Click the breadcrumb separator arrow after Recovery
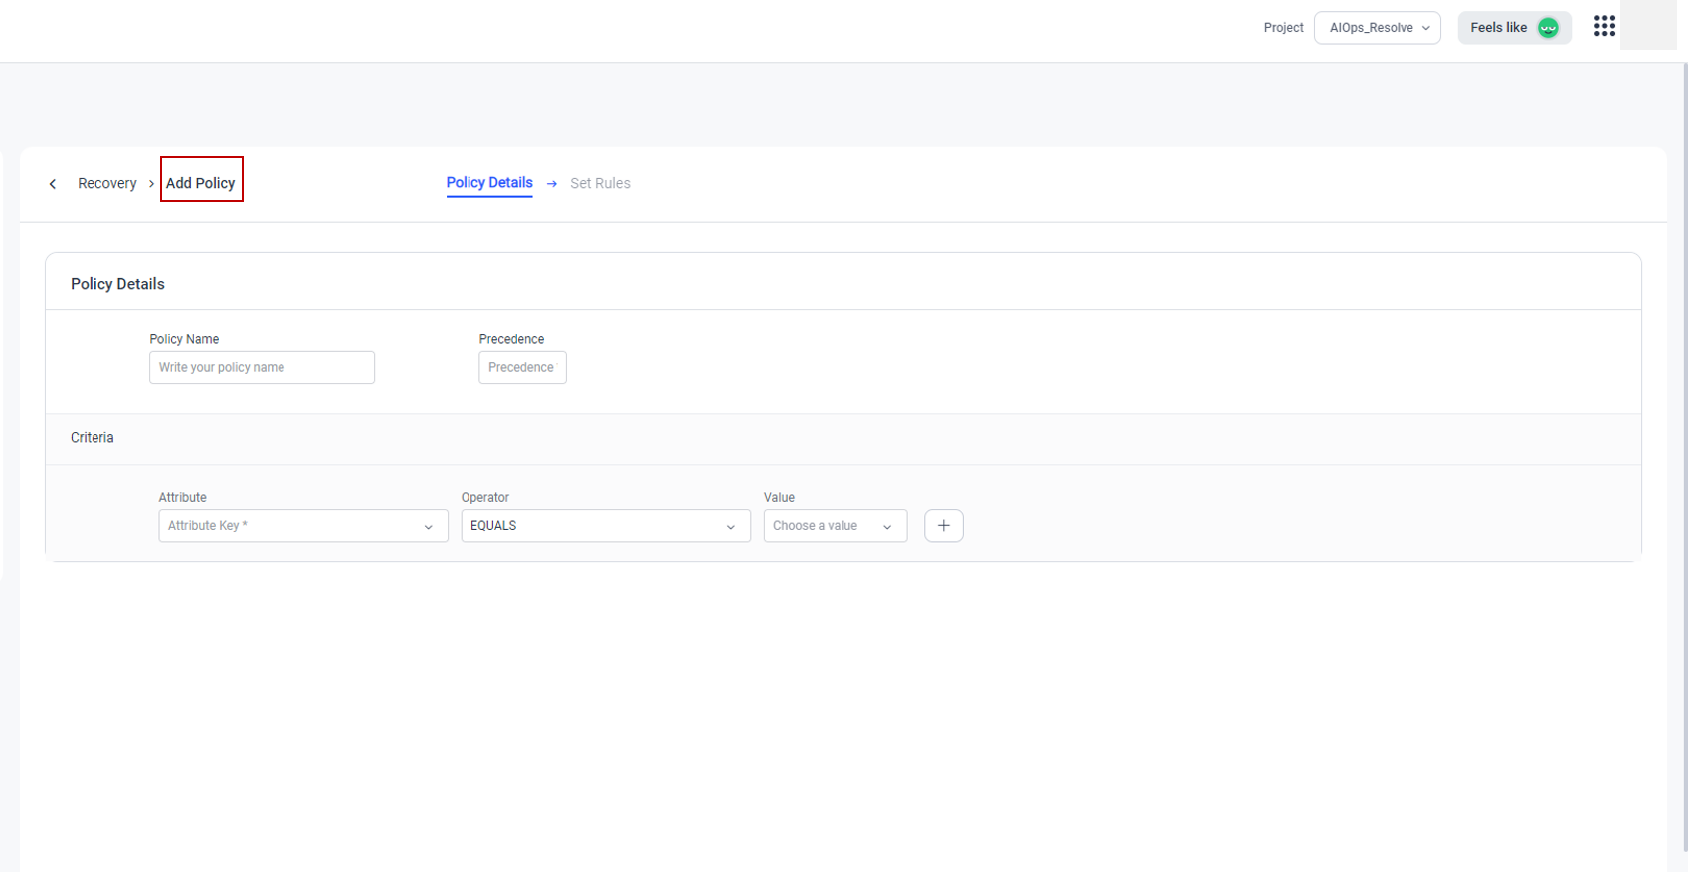 151,184
